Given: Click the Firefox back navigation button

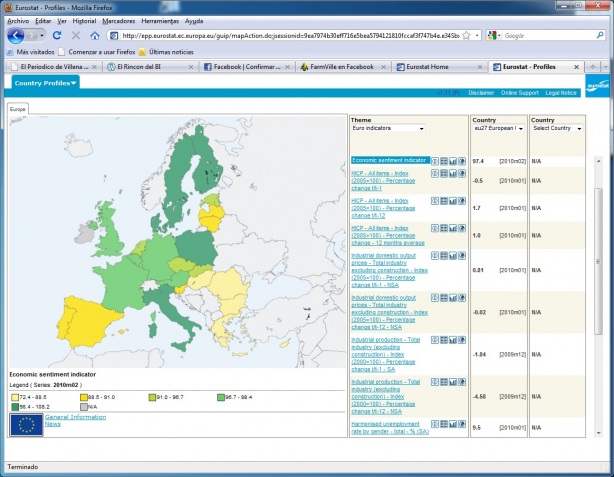Looking at the screenshot, I should point(18,35).
